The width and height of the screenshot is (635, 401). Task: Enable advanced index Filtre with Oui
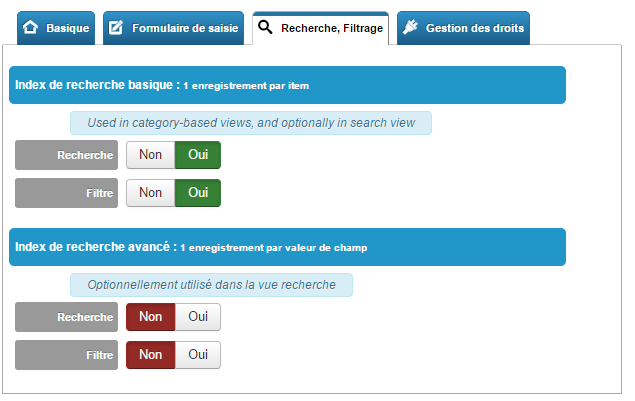(198, 355)
